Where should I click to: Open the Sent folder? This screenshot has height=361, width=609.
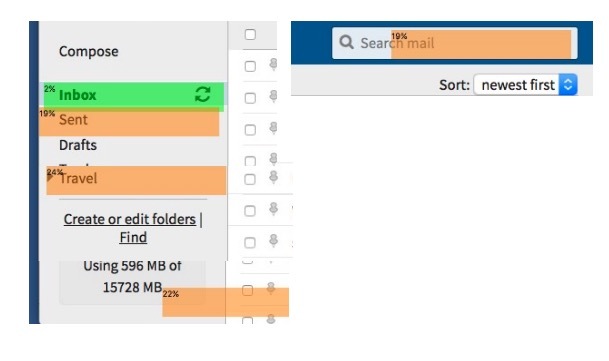[x=73, y=120]
